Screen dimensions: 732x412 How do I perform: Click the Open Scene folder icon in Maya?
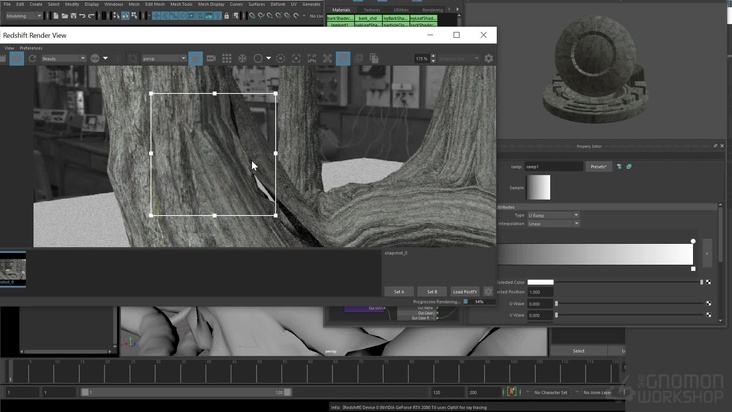pyautogui.click(x=64, y=16)
